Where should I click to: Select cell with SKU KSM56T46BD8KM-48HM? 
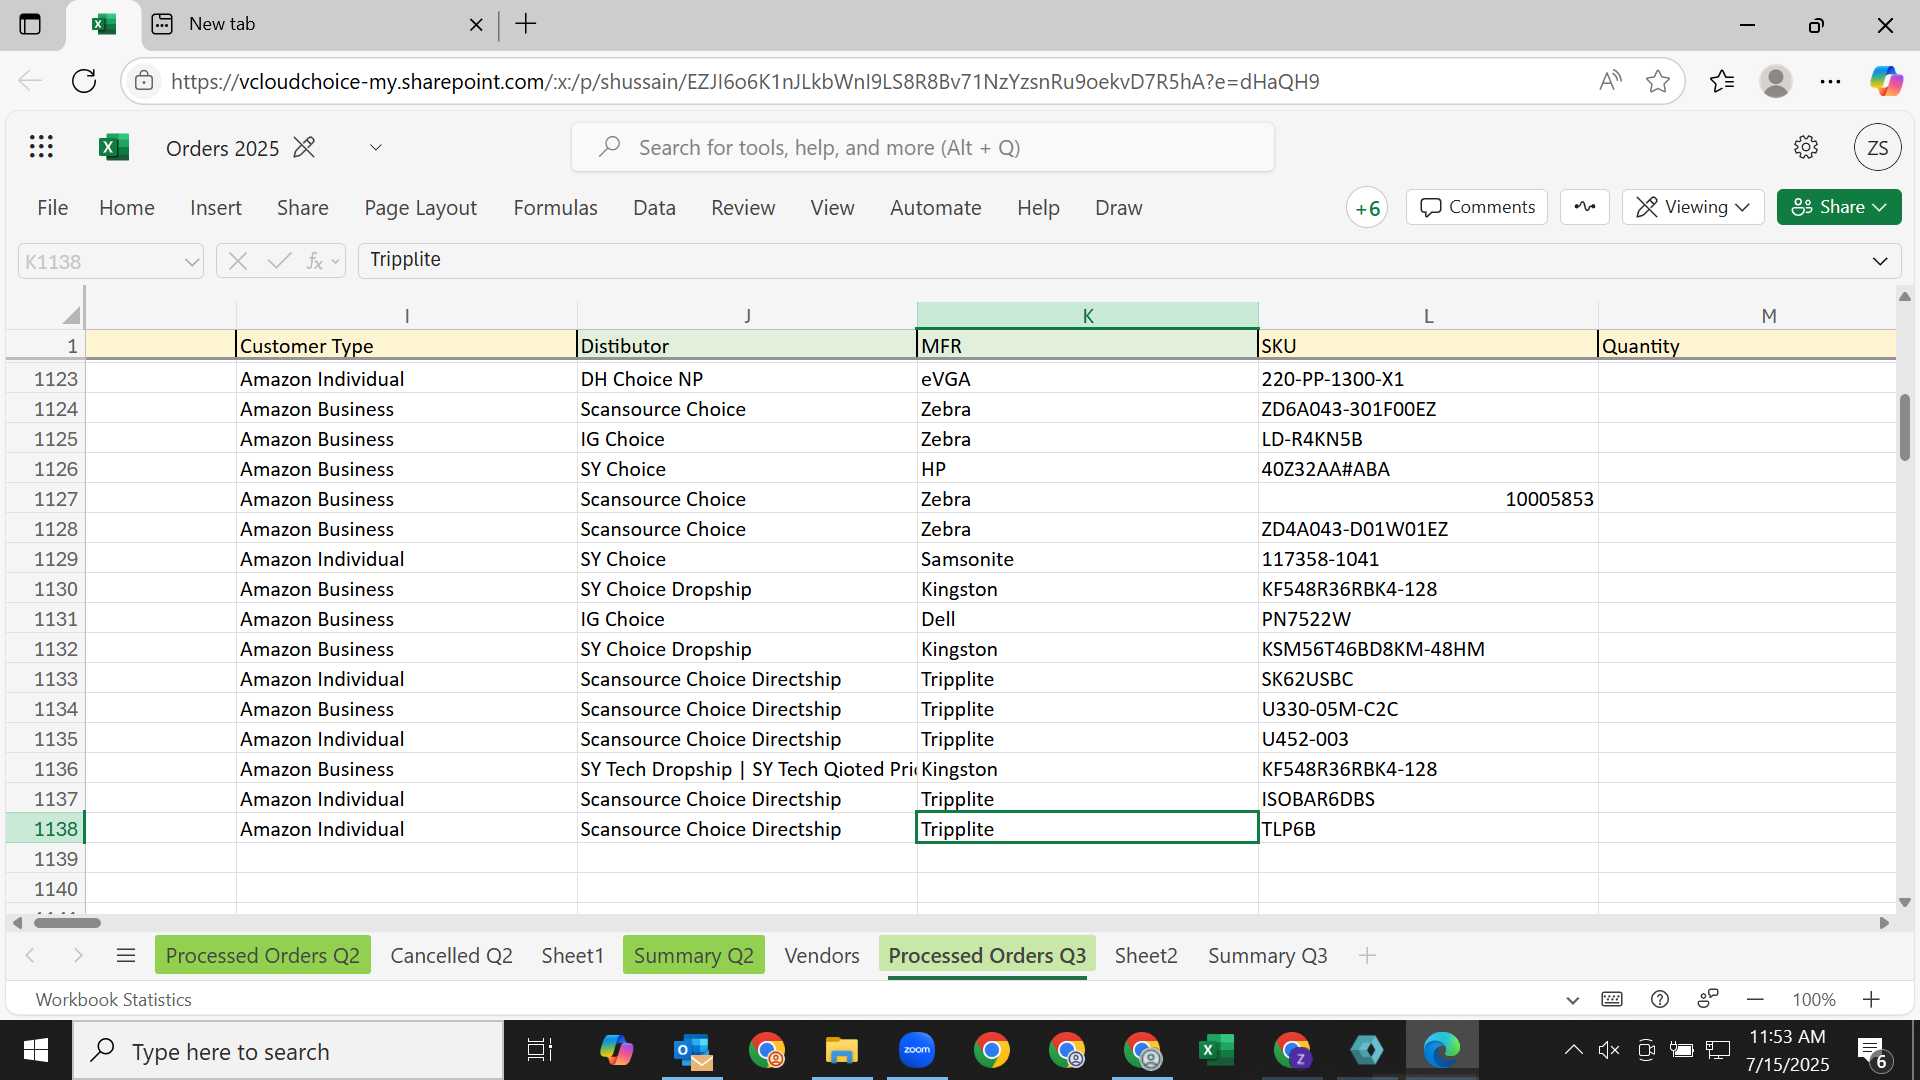(x=1427, y=648)
